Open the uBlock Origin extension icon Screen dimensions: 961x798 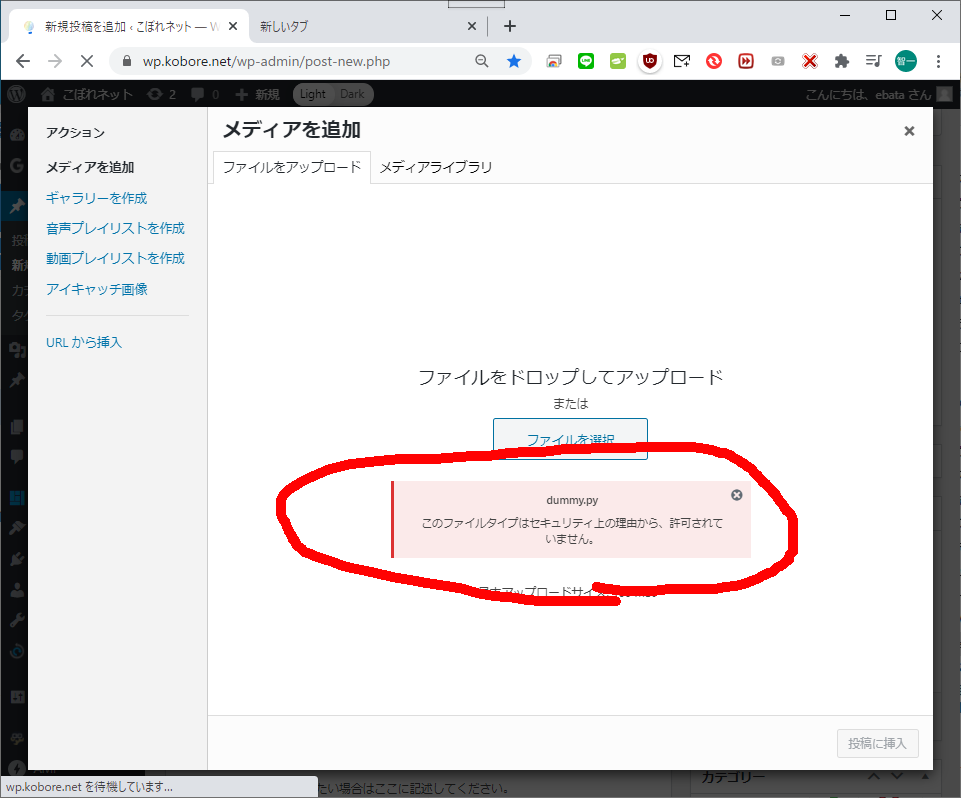(650, 61)
